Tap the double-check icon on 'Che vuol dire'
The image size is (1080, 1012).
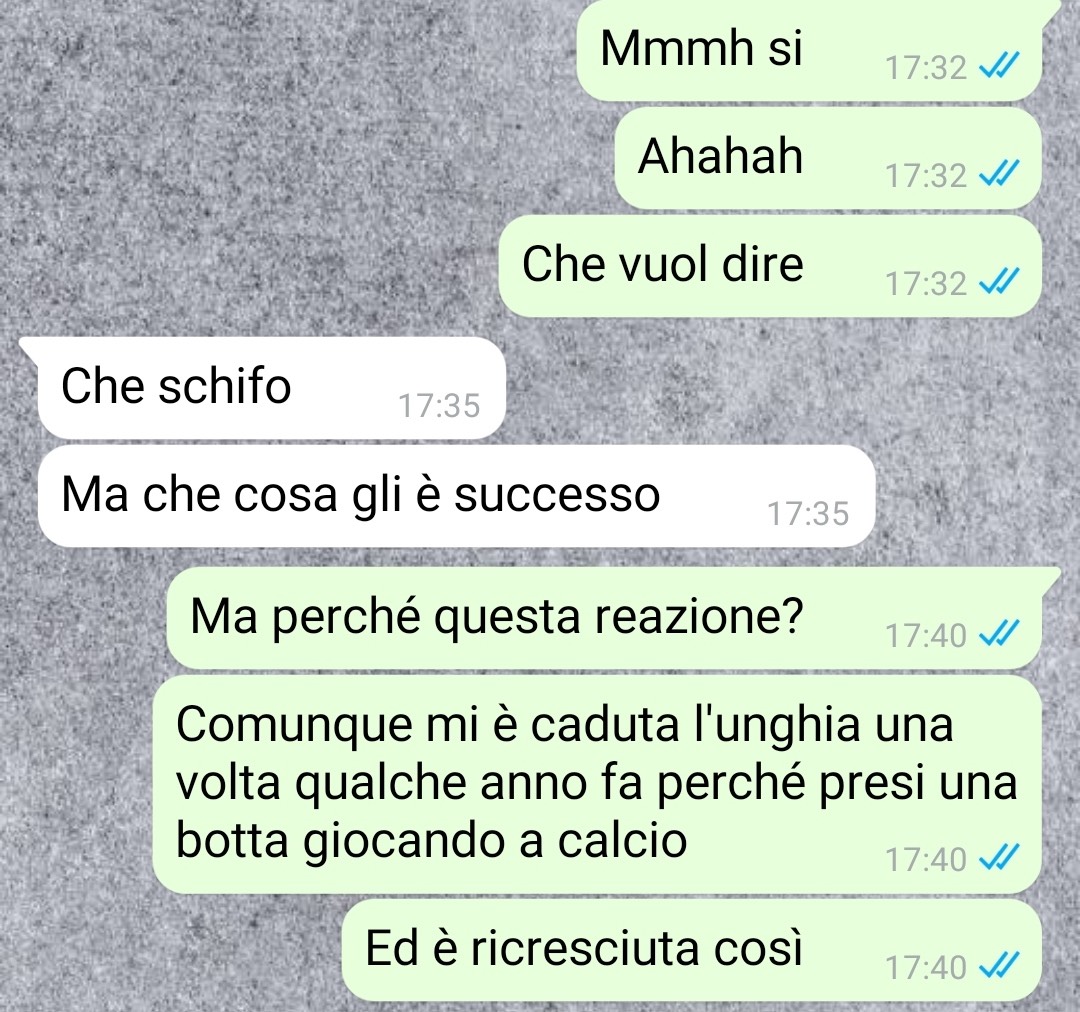pos(999,282)
